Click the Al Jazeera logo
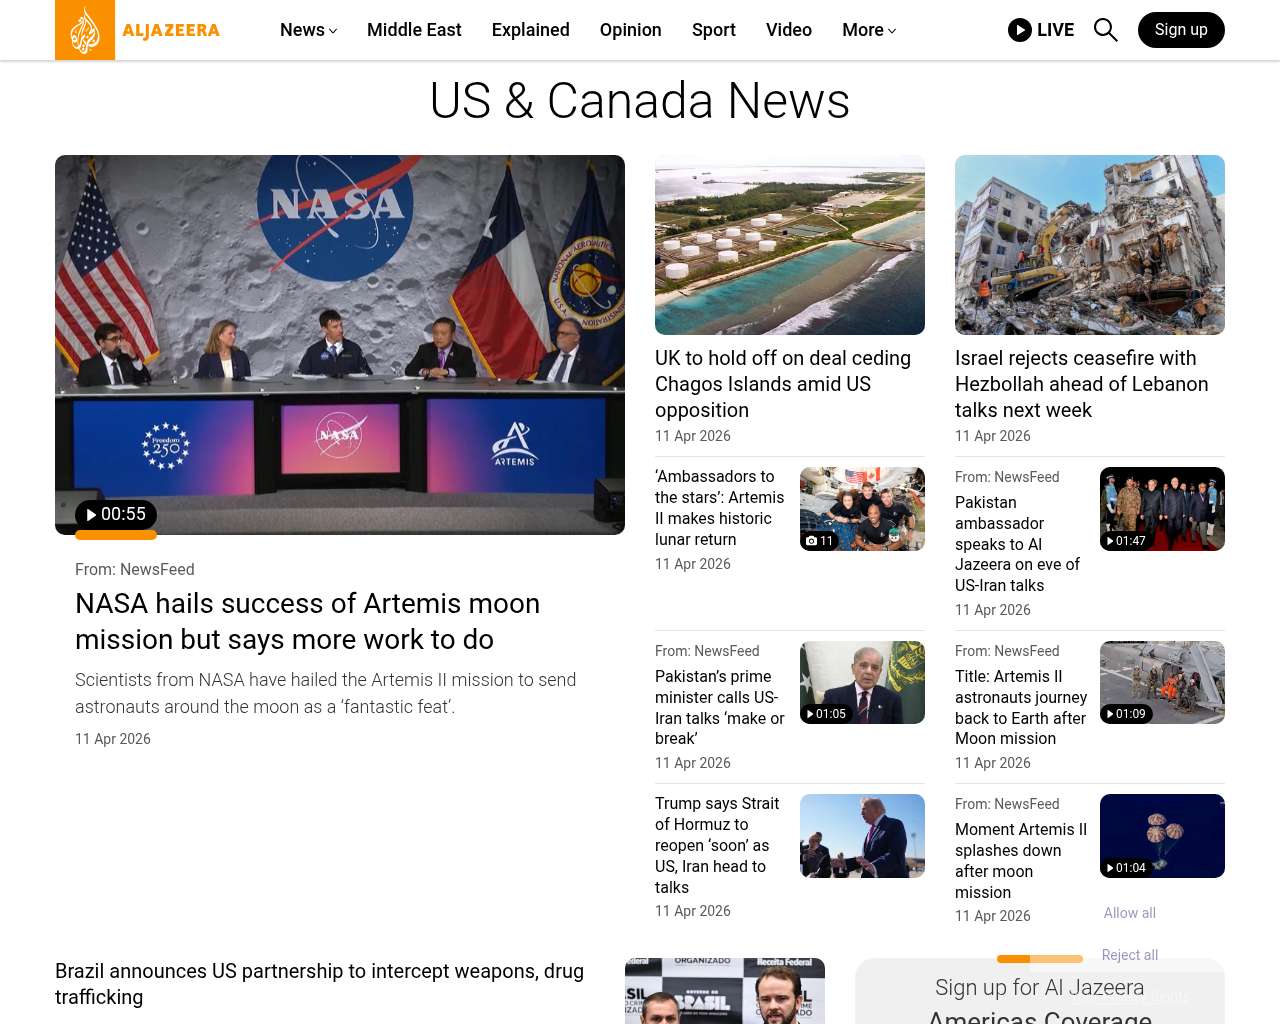The width and height of the screenshot is (1280, 1024). 138,30
